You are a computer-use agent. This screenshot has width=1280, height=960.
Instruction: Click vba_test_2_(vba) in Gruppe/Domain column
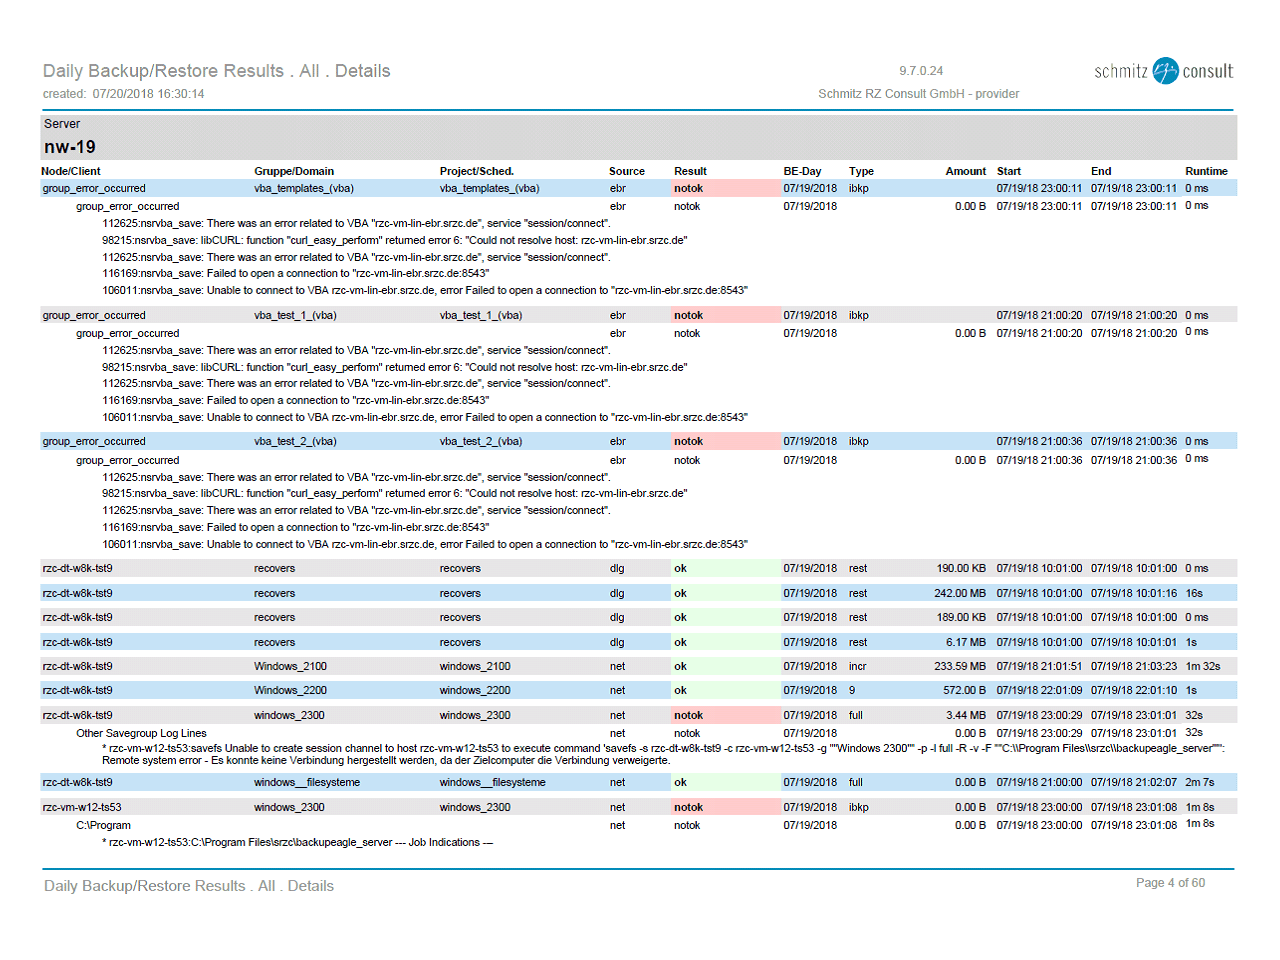click(295, 441)
